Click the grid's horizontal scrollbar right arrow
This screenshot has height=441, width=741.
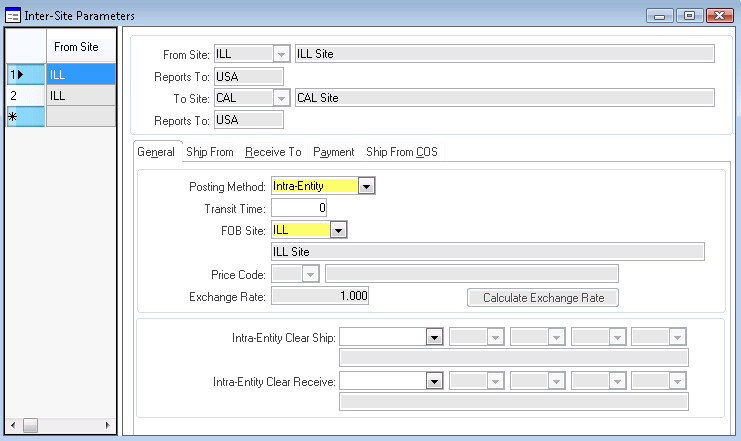(109, 426)
